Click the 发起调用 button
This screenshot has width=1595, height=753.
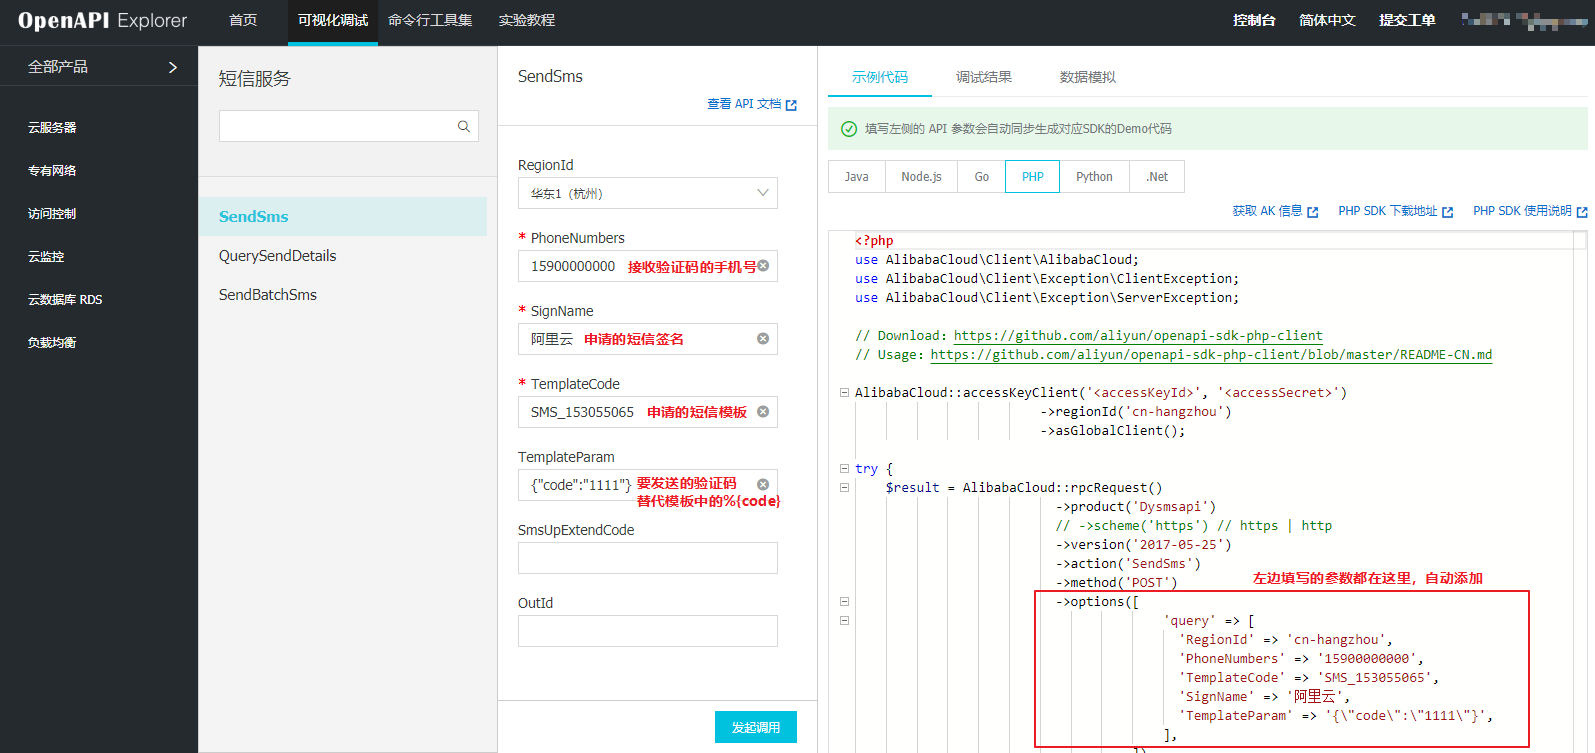pos(756,727)
